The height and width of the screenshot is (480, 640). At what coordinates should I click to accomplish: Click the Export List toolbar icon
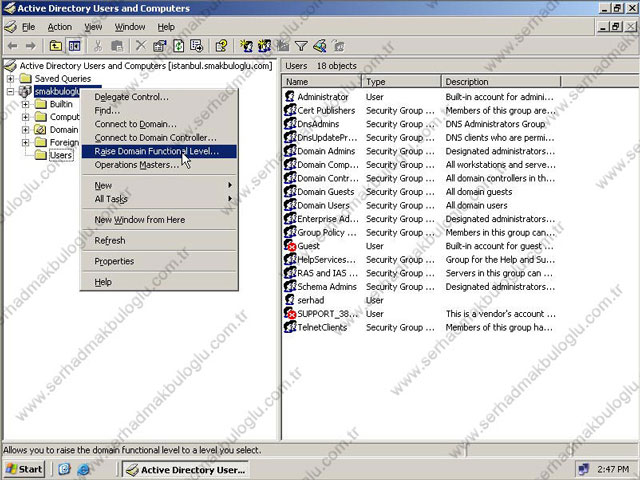coord(197,46)
